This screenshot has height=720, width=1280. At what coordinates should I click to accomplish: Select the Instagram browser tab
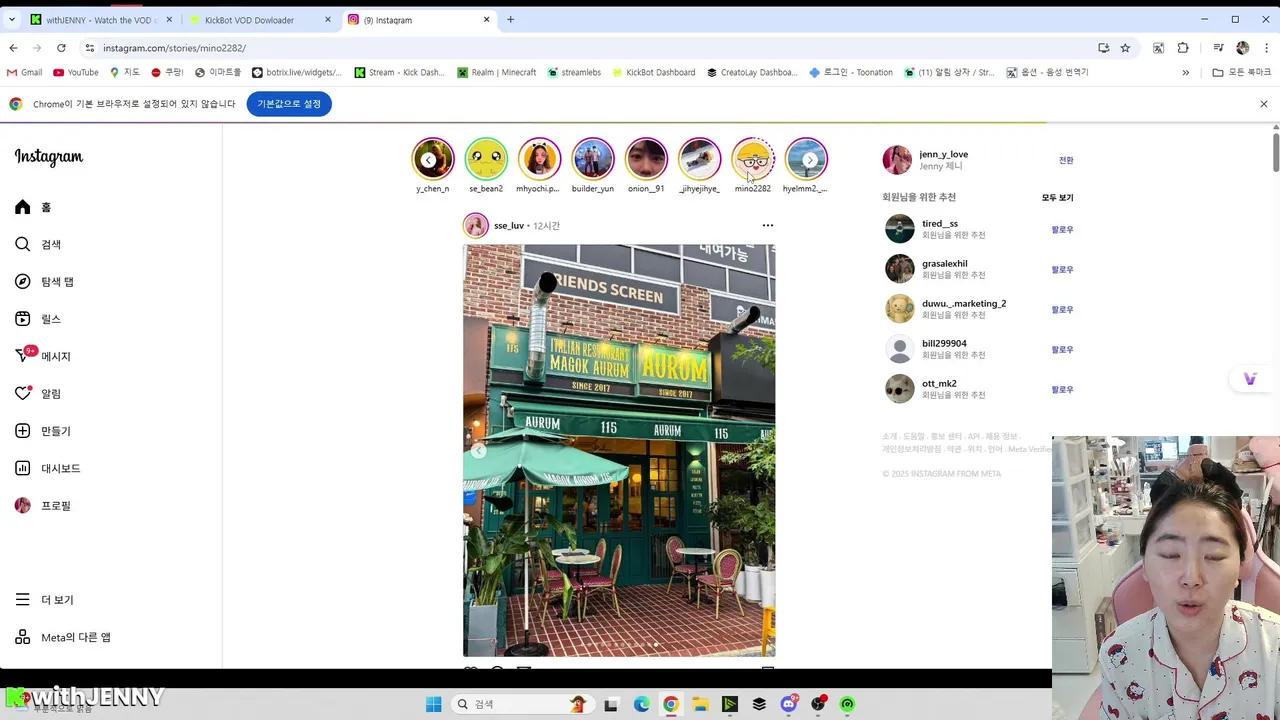click(419, 20)
